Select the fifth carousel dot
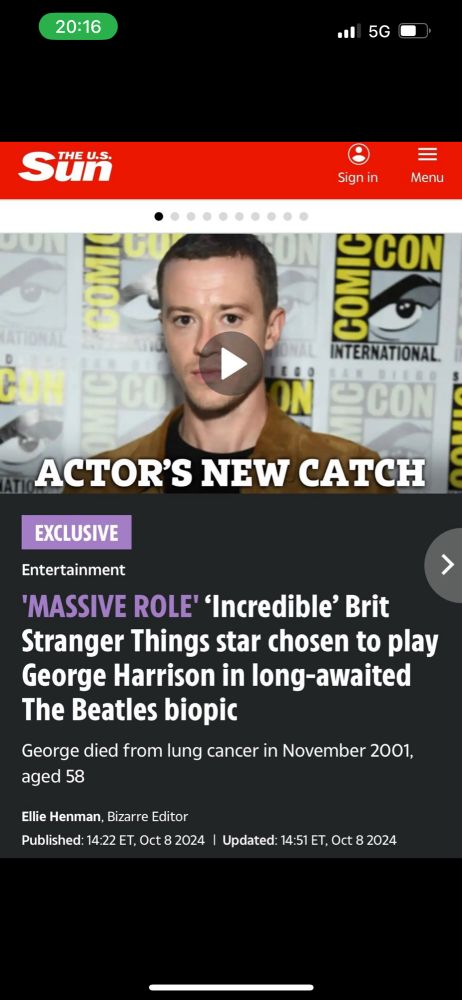462x1000 pixels. [x=223, y=216]
